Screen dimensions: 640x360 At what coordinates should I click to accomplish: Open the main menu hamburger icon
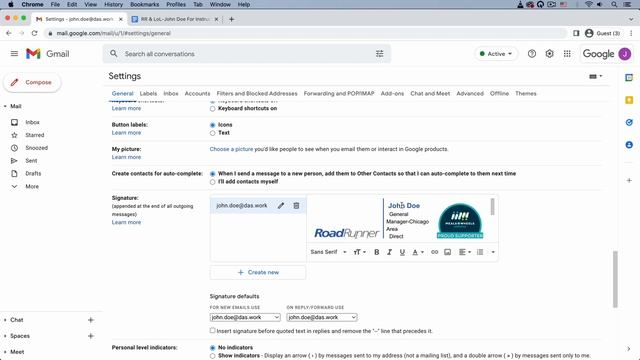pyautogui.click(x=14, y=53)
